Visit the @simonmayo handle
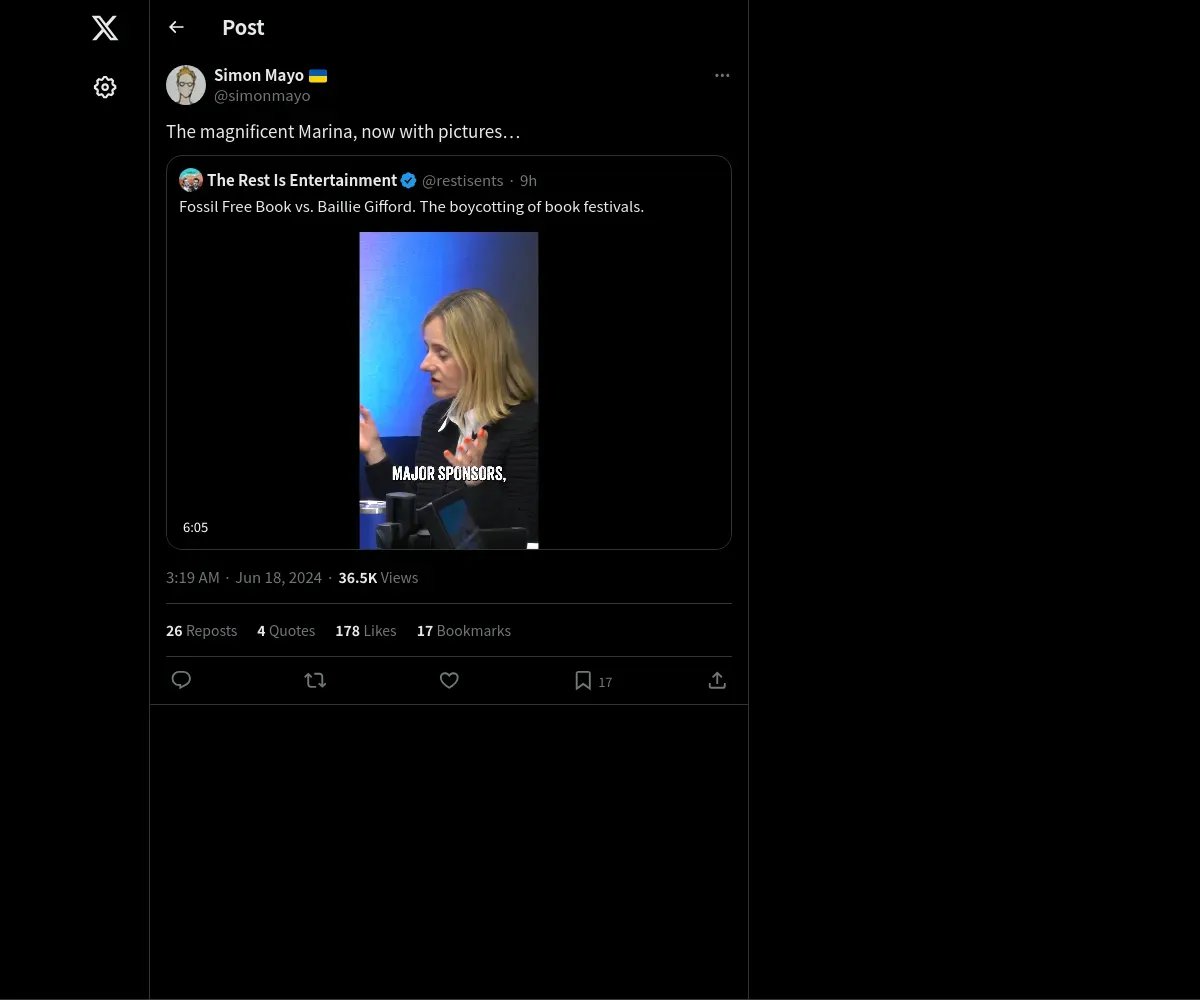This screenshot has height=1000, width=1200. (x=262, y=95)
